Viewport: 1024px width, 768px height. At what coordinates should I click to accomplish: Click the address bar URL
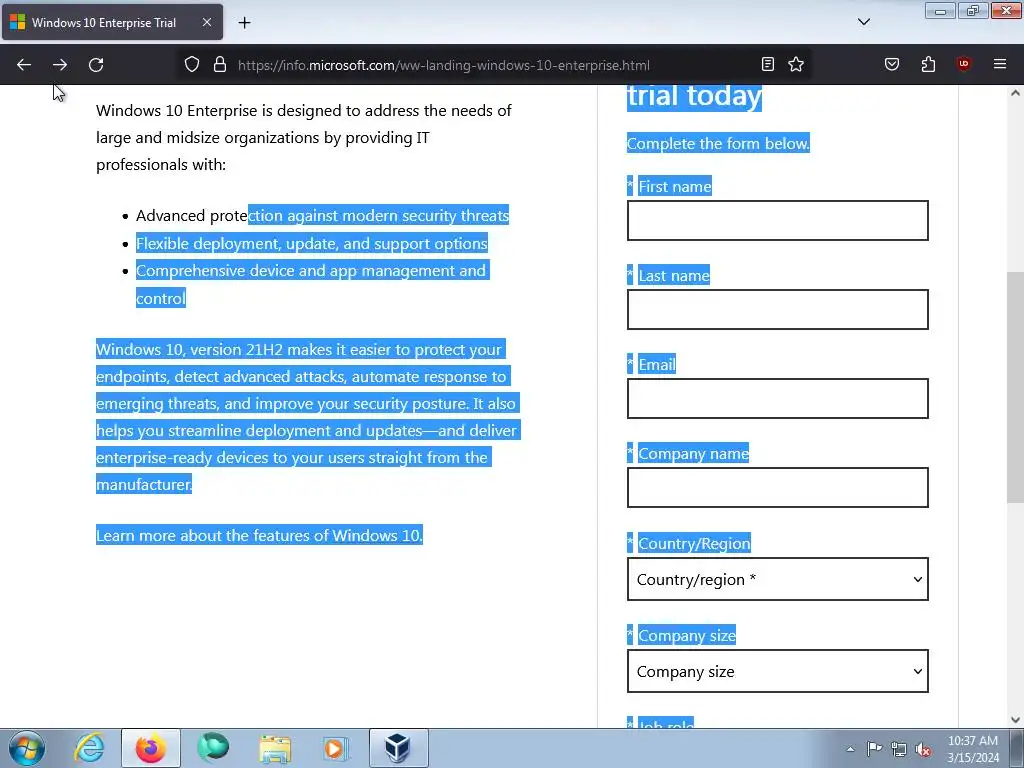[443, 65]
